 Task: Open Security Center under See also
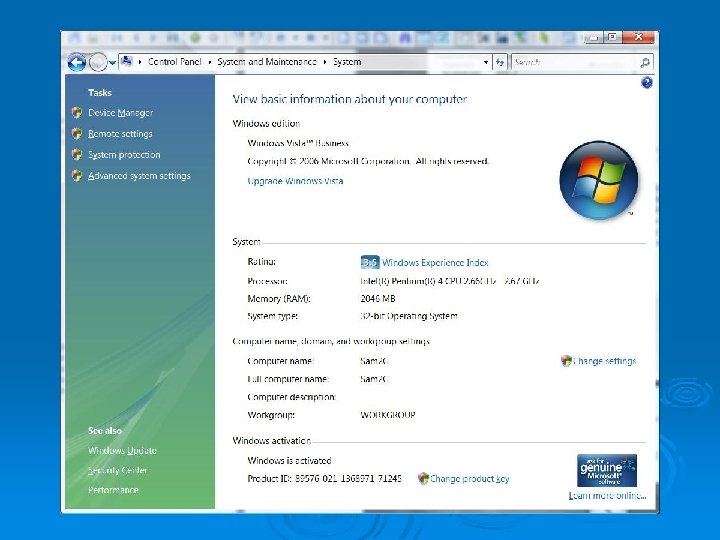pos(118,470)
